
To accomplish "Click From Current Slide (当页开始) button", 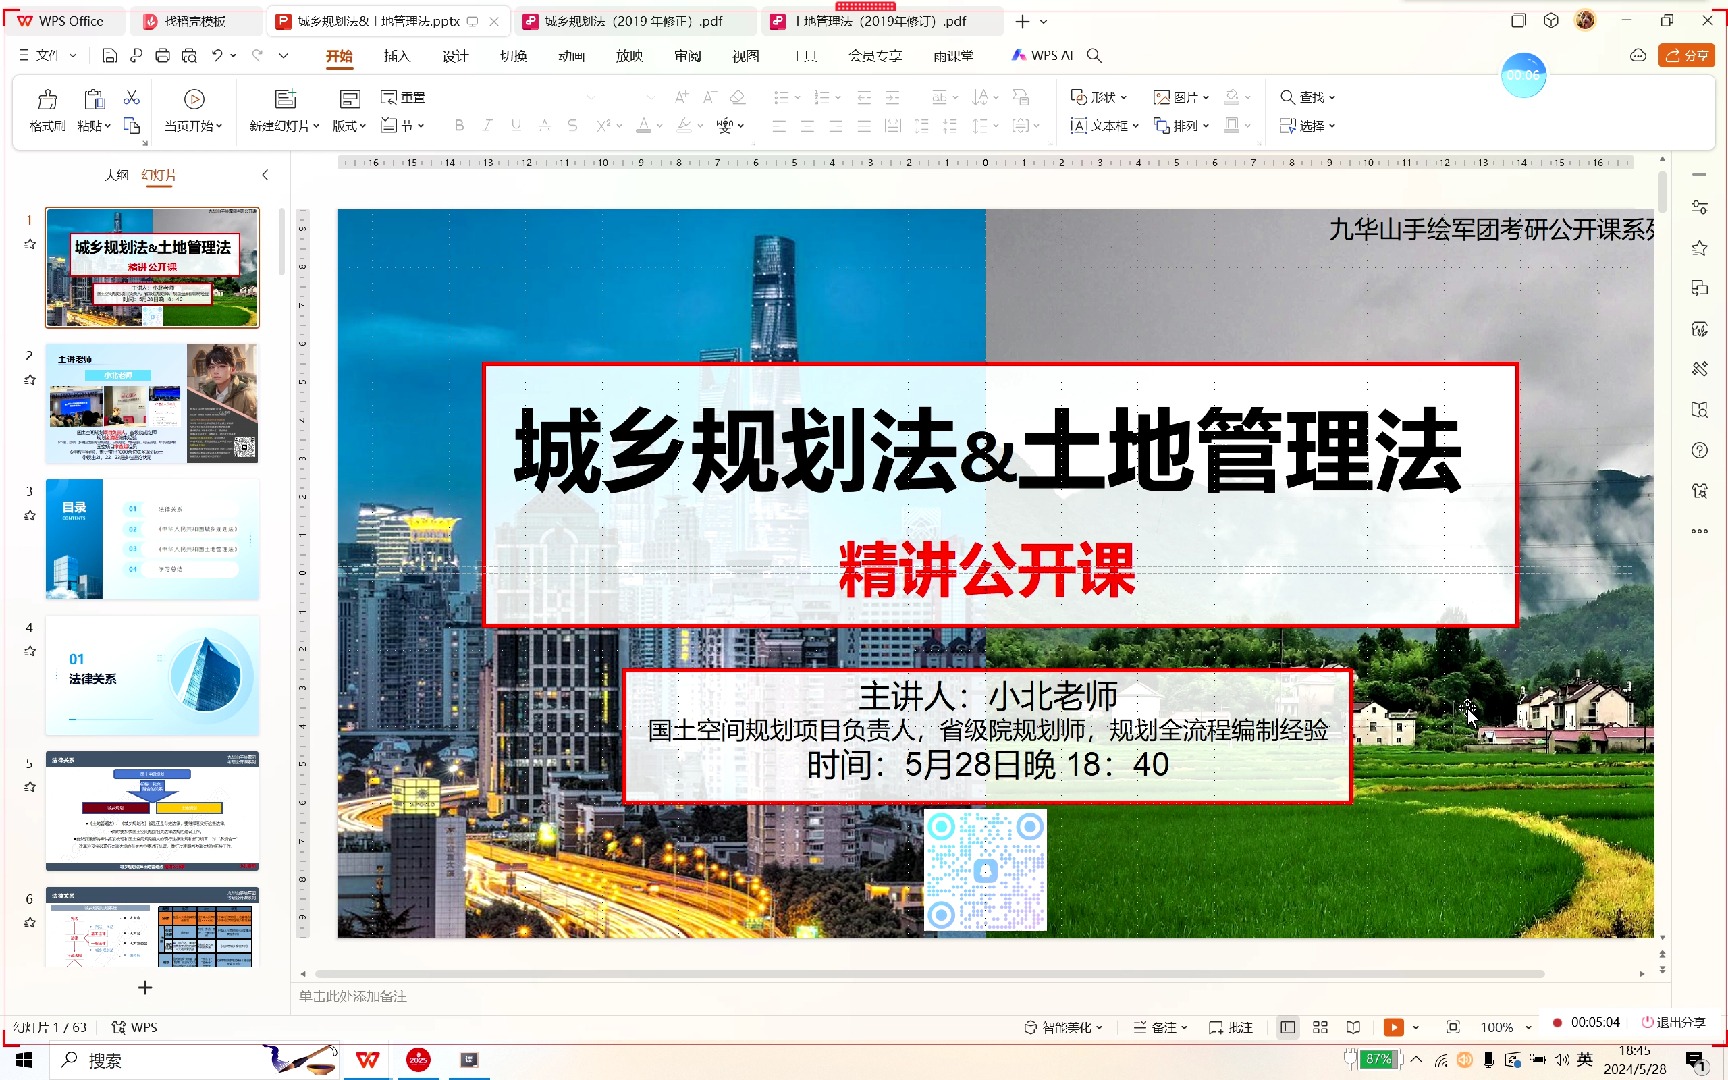I will [x=194, y=110].
